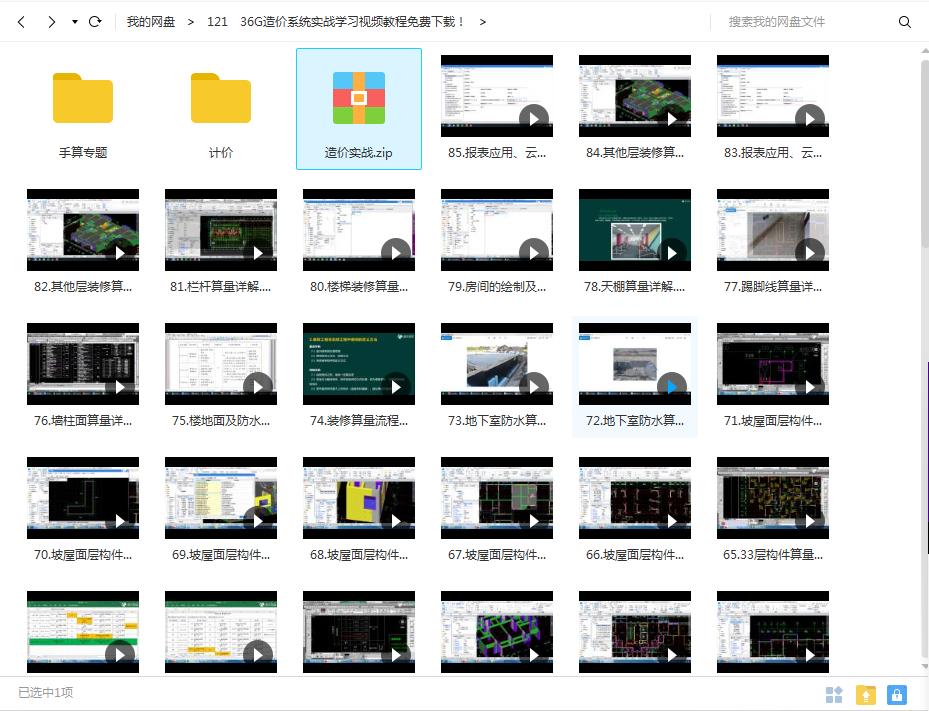
Task: Open the 手算专题 folder
Action: (83, 98)
